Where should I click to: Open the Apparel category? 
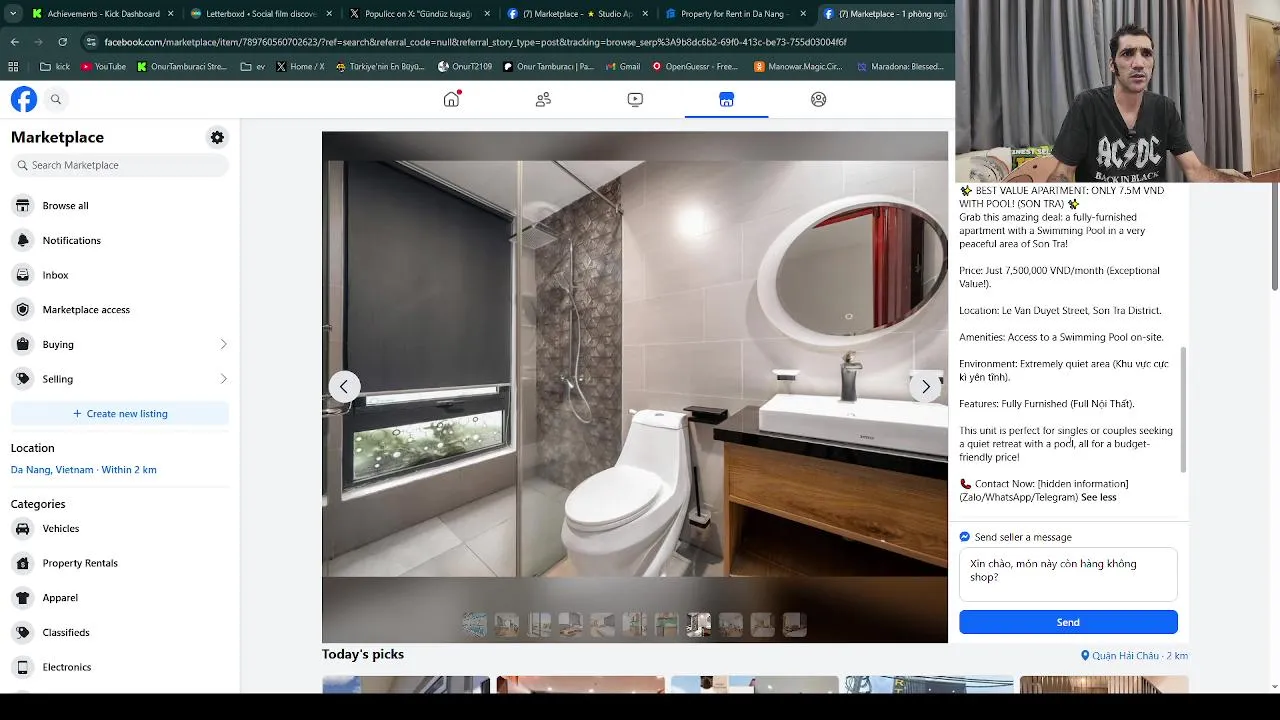pyautogui.click(x=120, y=597)
